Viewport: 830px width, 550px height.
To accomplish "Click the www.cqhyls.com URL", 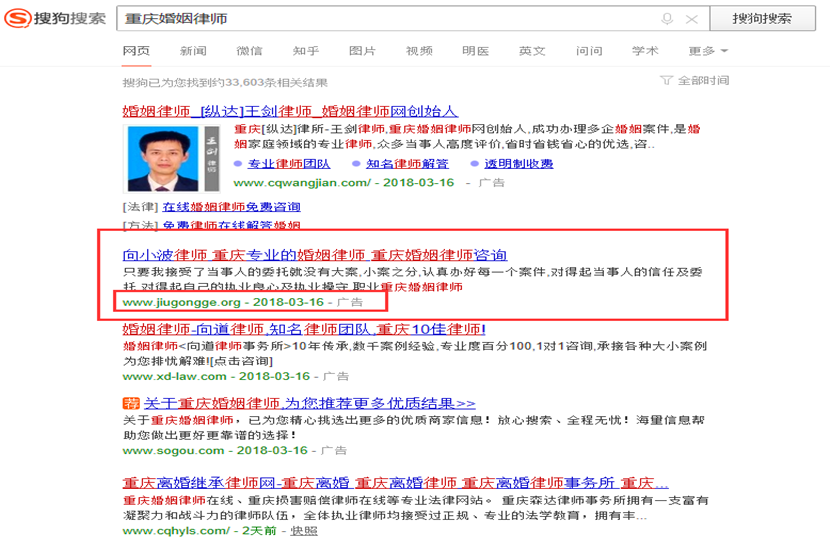I will click(x=176, y=530).
